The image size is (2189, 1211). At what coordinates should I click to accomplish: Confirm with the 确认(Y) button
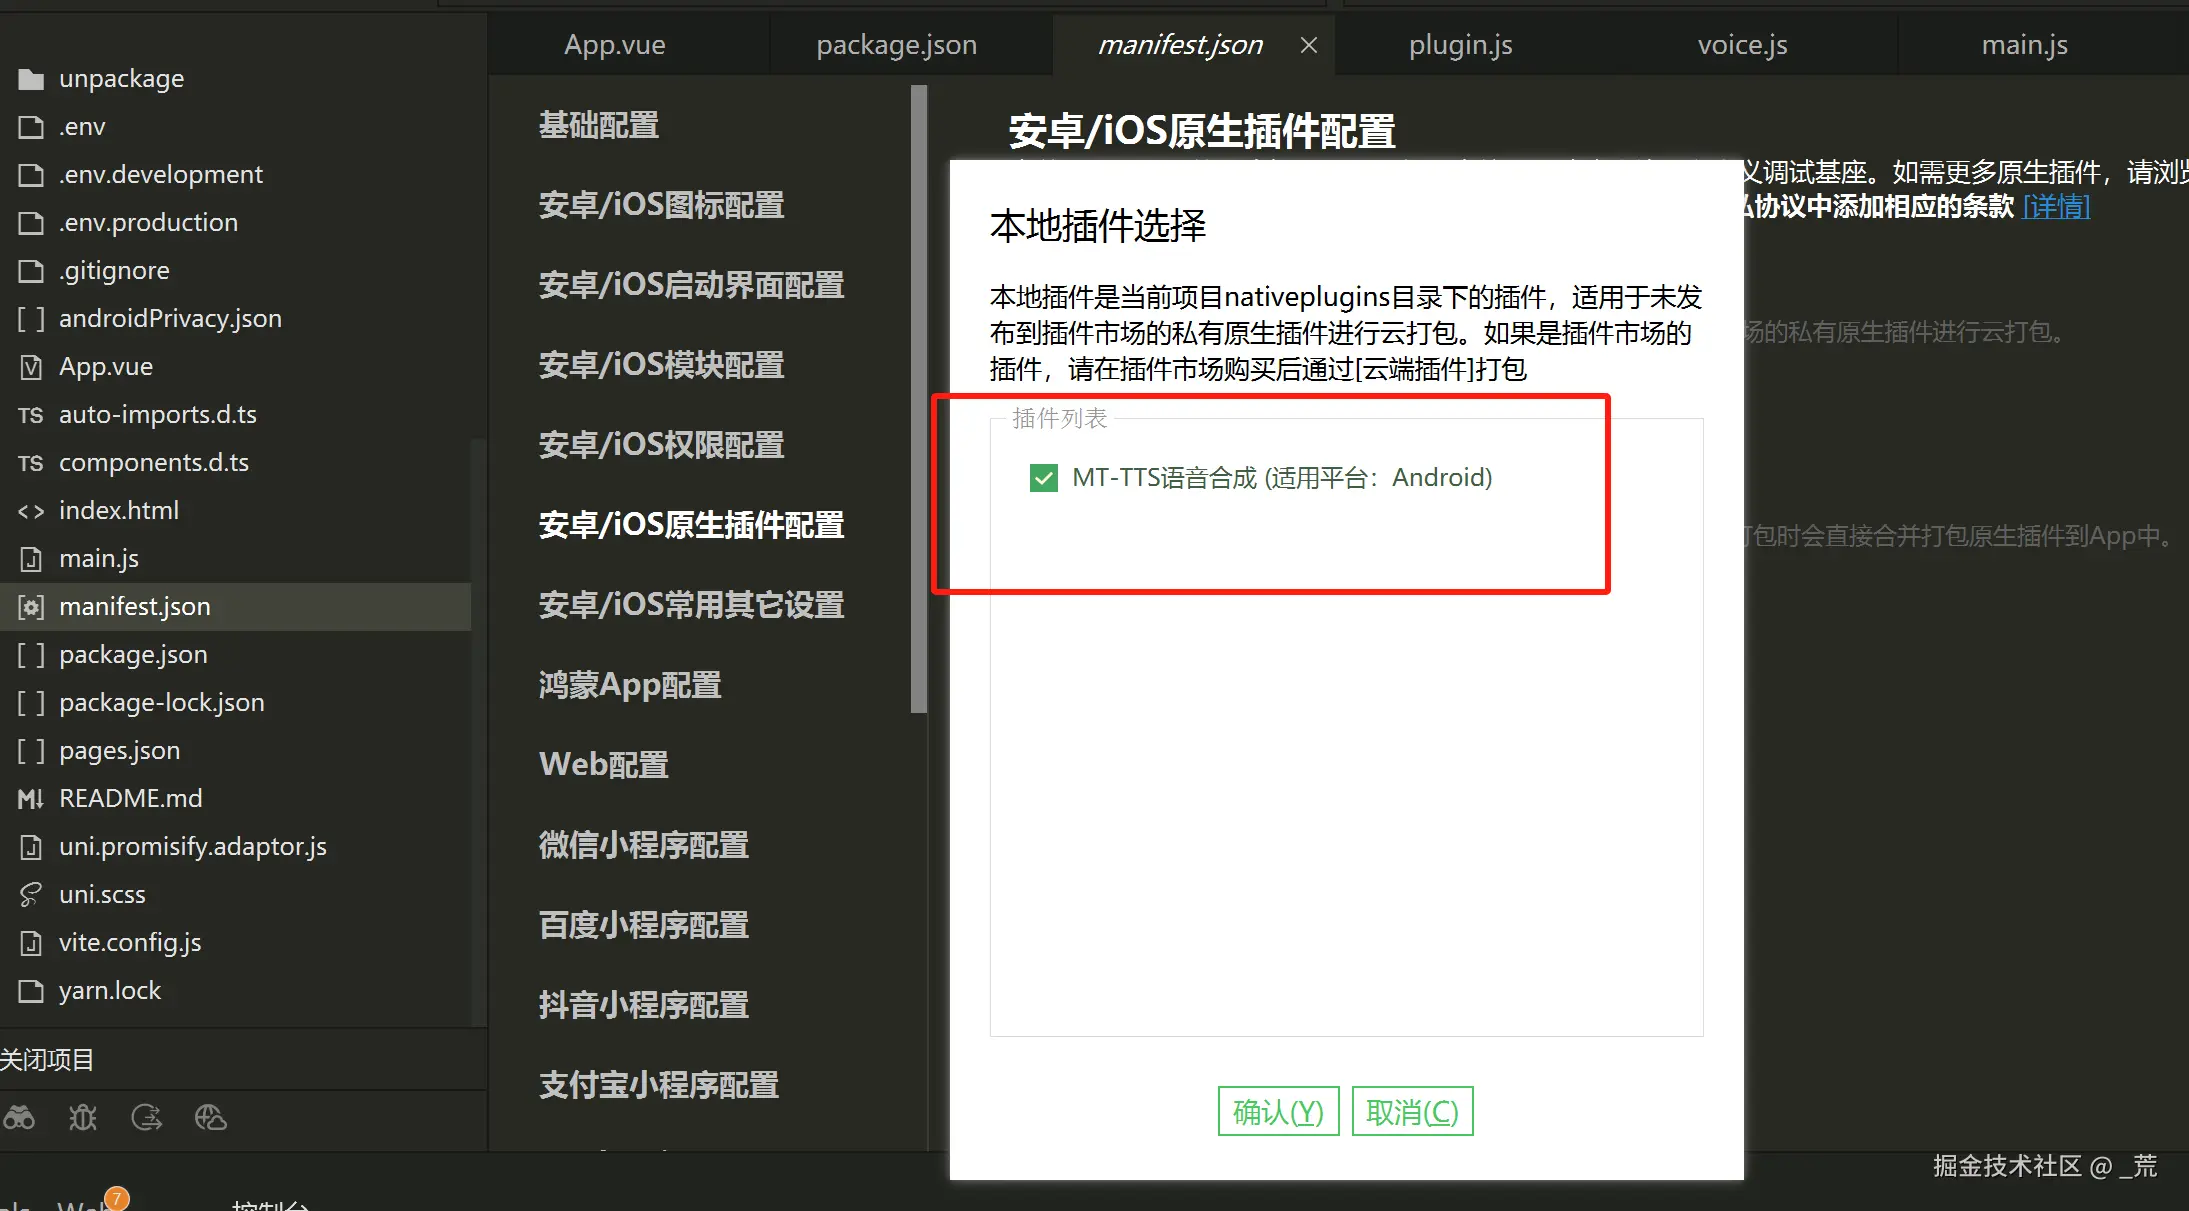1278,1111
